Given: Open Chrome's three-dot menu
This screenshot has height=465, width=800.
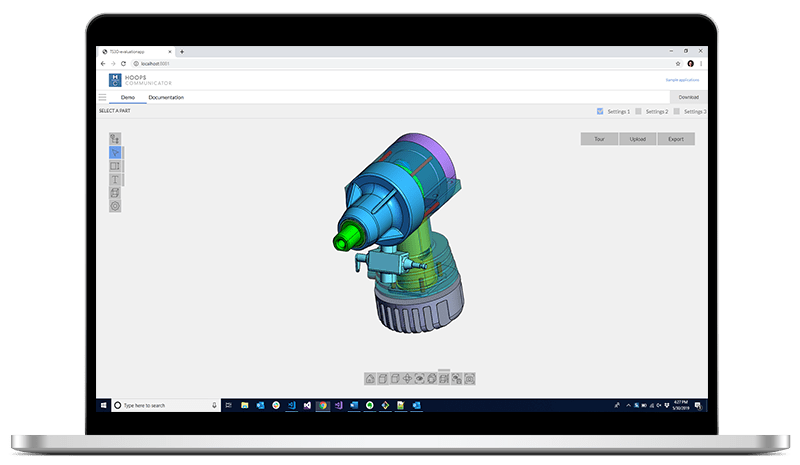Looking at the screenshot, I should click(x=701, y=64).
